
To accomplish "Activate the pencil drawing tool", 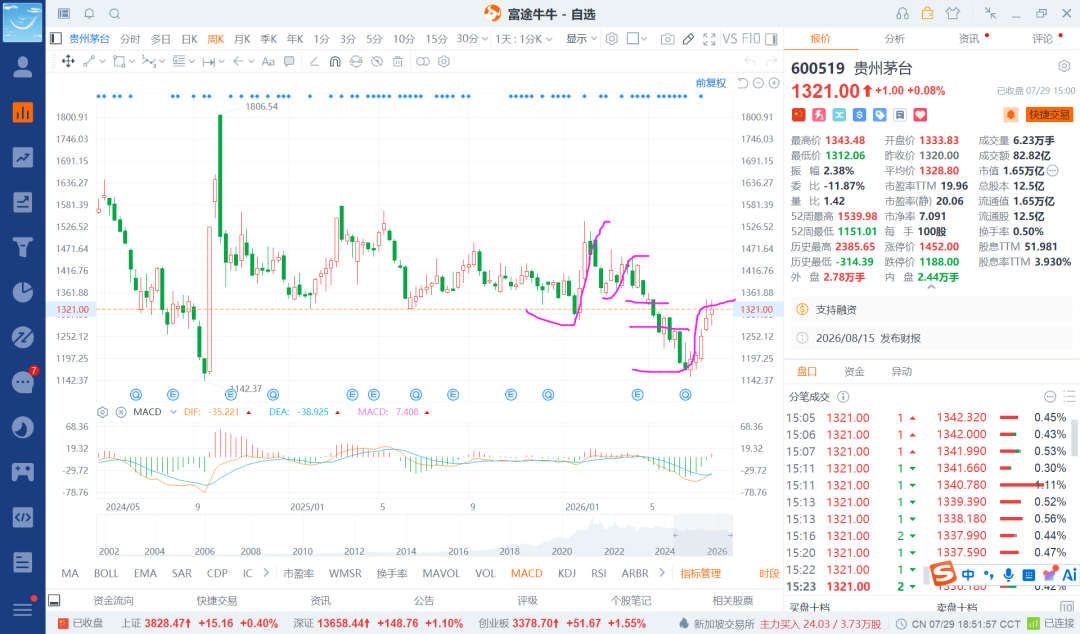I will click(x=688, y=39).
